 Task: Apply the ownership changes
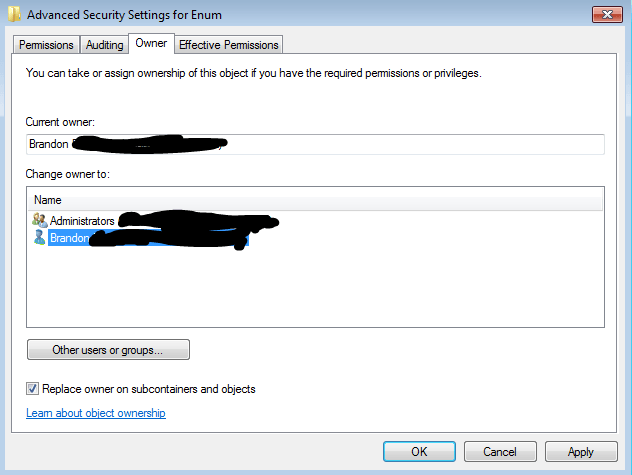pos(581,451)
